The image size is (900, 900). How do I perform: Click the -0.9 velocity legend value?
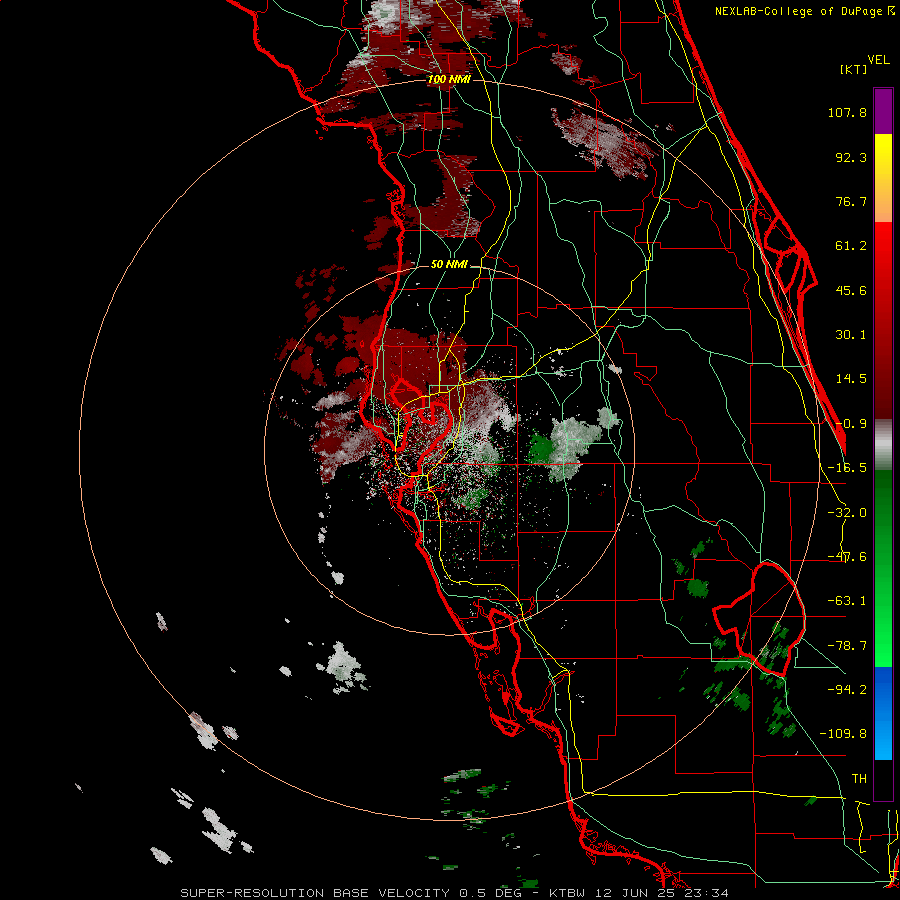pos(851,424)
